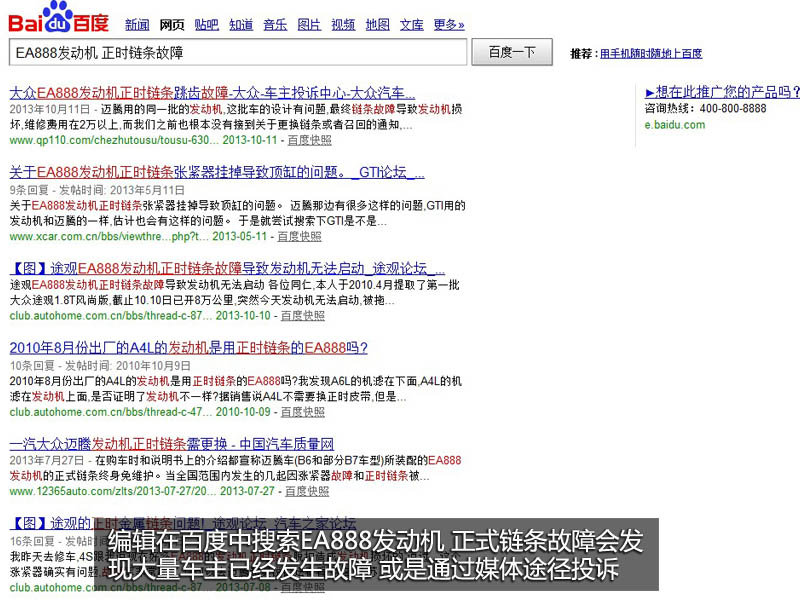Open 用手机随时随地上百度 recommendation link

(x=651, y=54)
